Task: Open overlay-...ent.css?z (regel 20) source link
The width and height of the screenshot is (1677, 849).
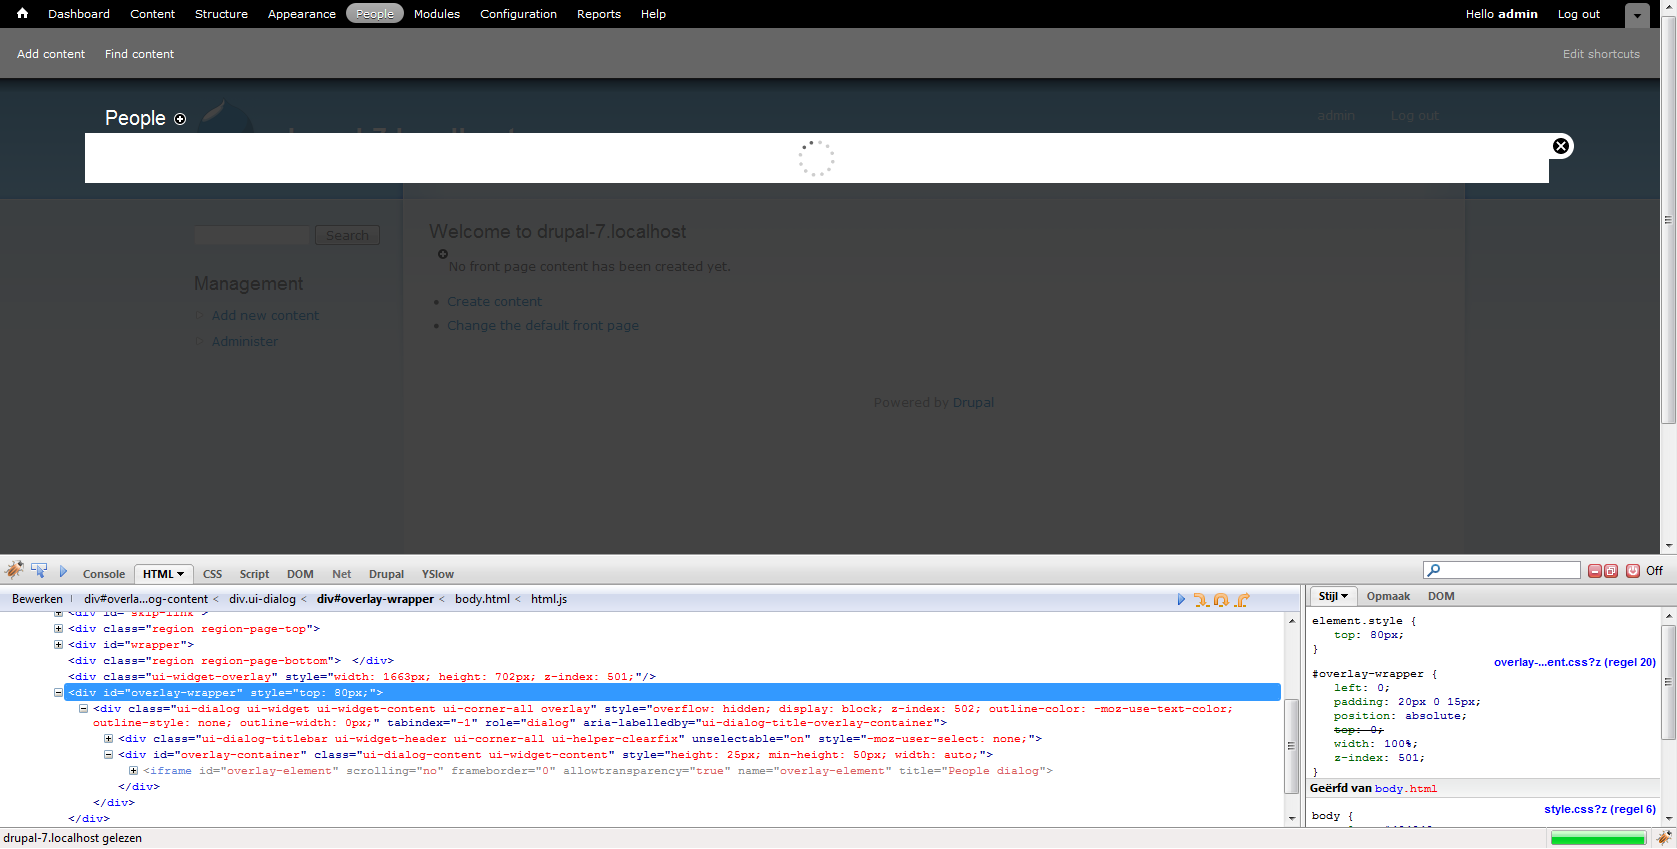Action: (x=1575, y=662)
